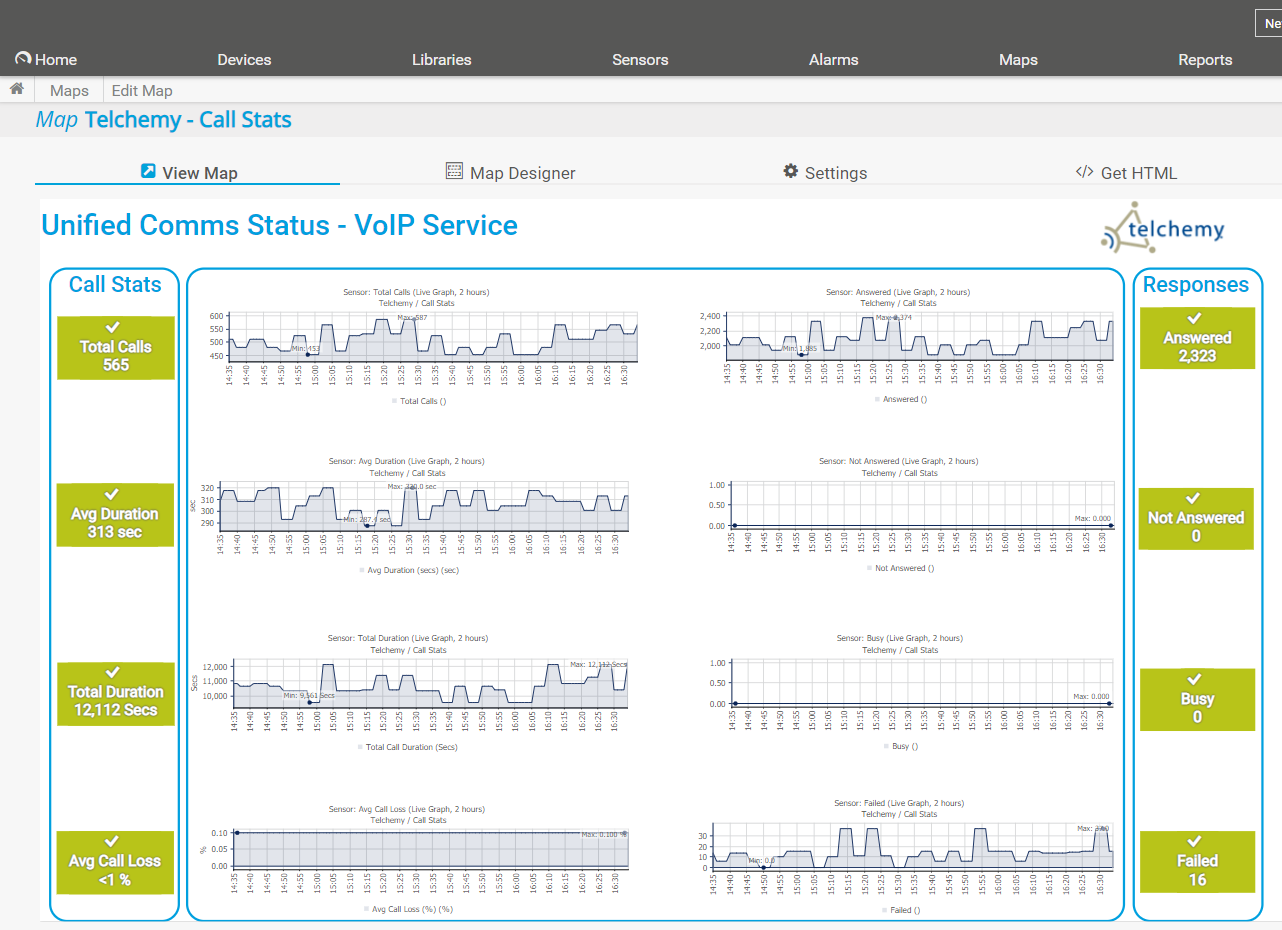This screenshot has height=930, width=1282.
Task: Click the legend color square for Busy
Action: [885, 745]
